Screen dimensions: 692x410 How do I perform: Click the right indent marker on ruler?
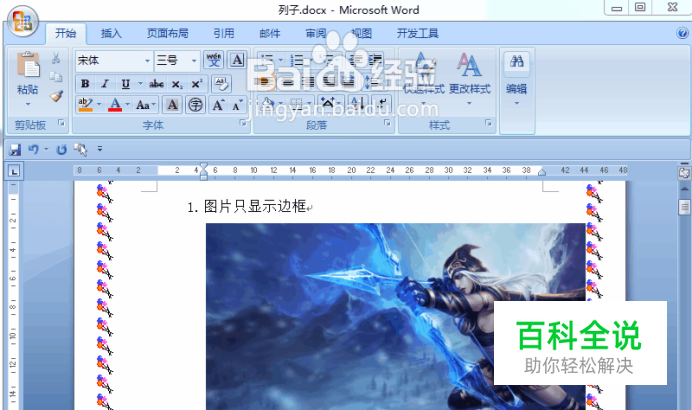point(542,173)
